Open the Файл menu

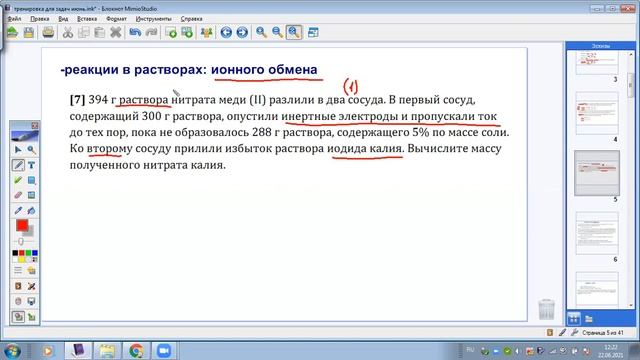coord(14,19)
